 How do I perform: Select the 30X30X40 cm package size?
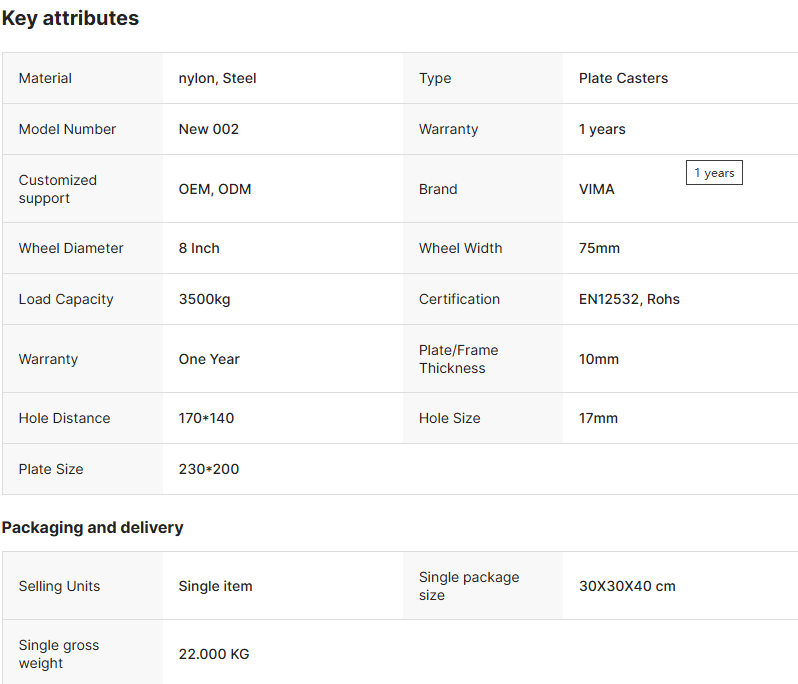pyautogui.click(x=627, y=586)
